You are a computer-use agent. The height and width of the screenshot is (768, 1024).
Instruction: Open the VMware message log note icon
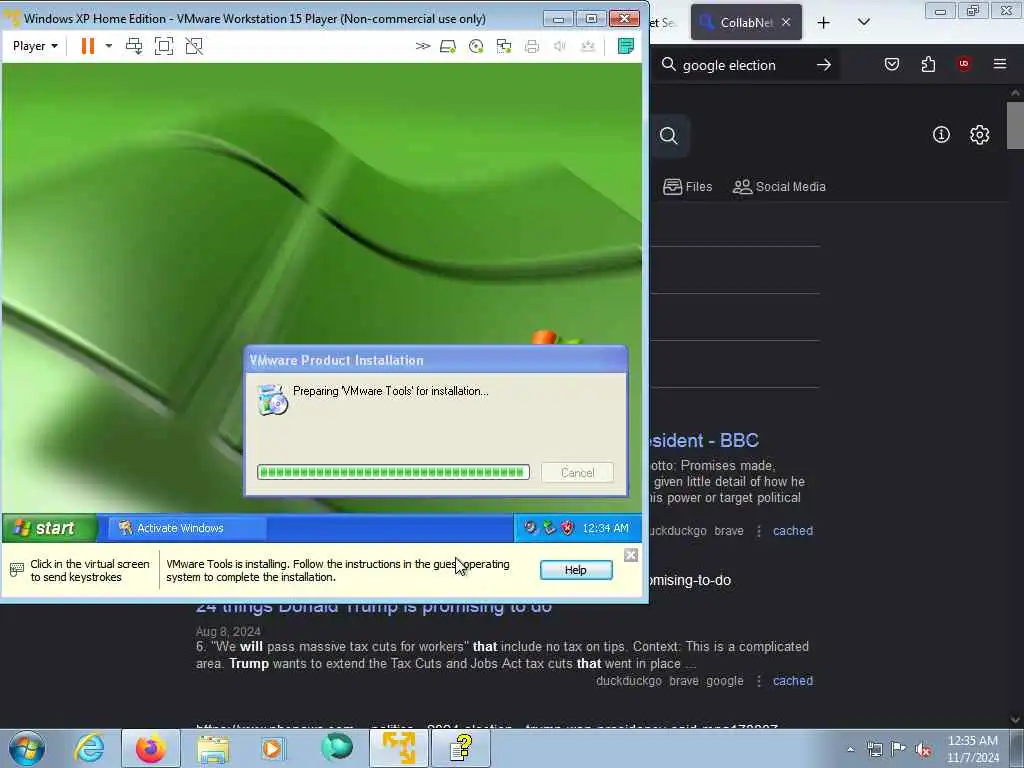pyautogui.click(x=626, y=46)
